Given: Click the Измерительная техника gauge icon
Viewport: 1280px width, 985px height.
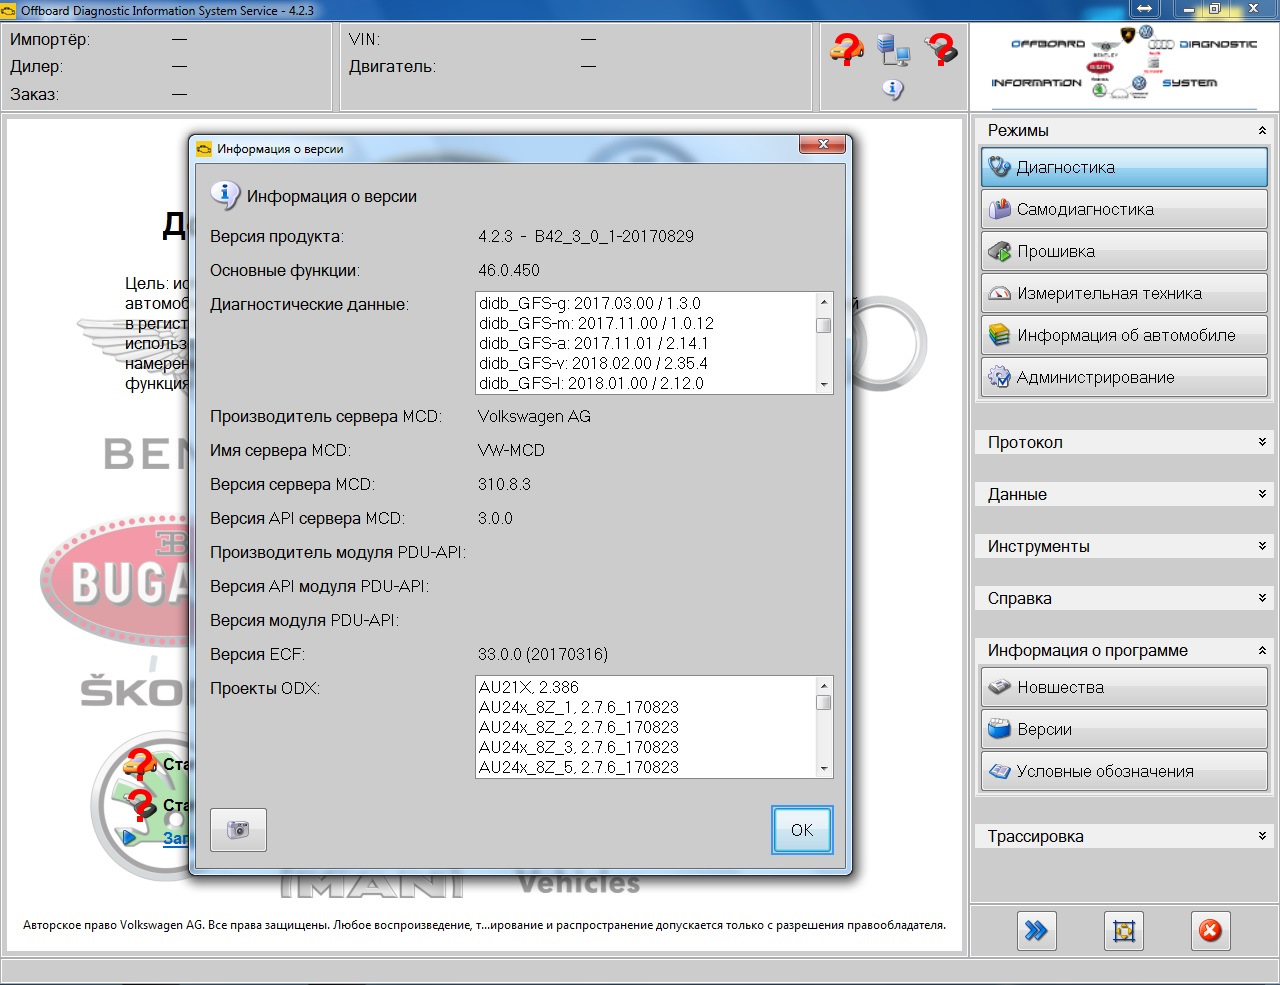Looking at the screenshot, I should tap(999, 293).
